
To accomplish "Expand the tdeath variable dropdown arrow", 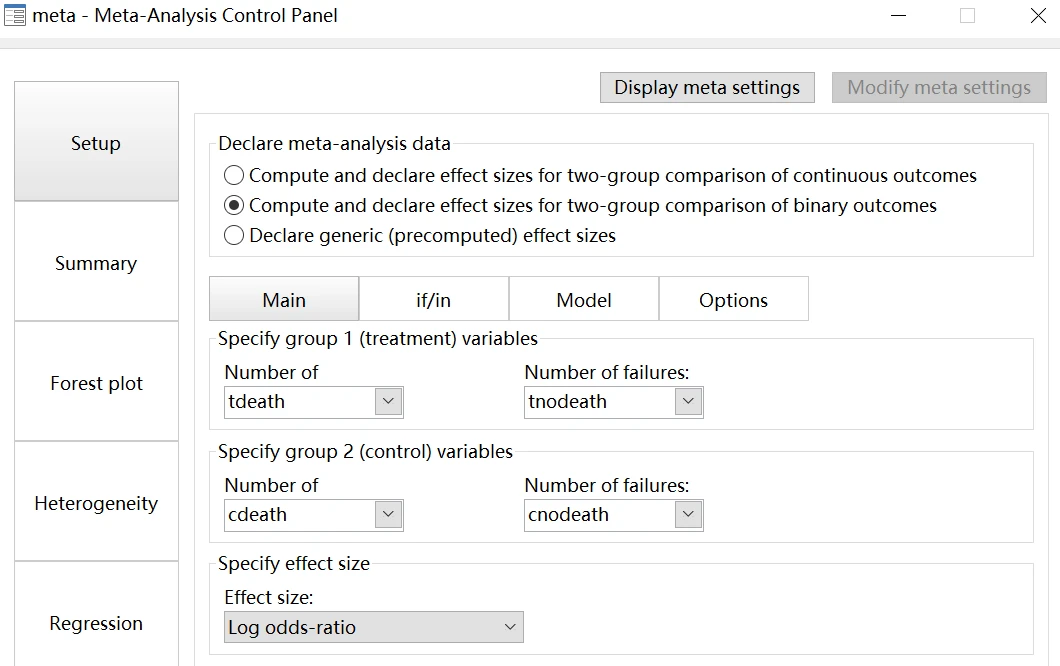I will tap(388, 402).
